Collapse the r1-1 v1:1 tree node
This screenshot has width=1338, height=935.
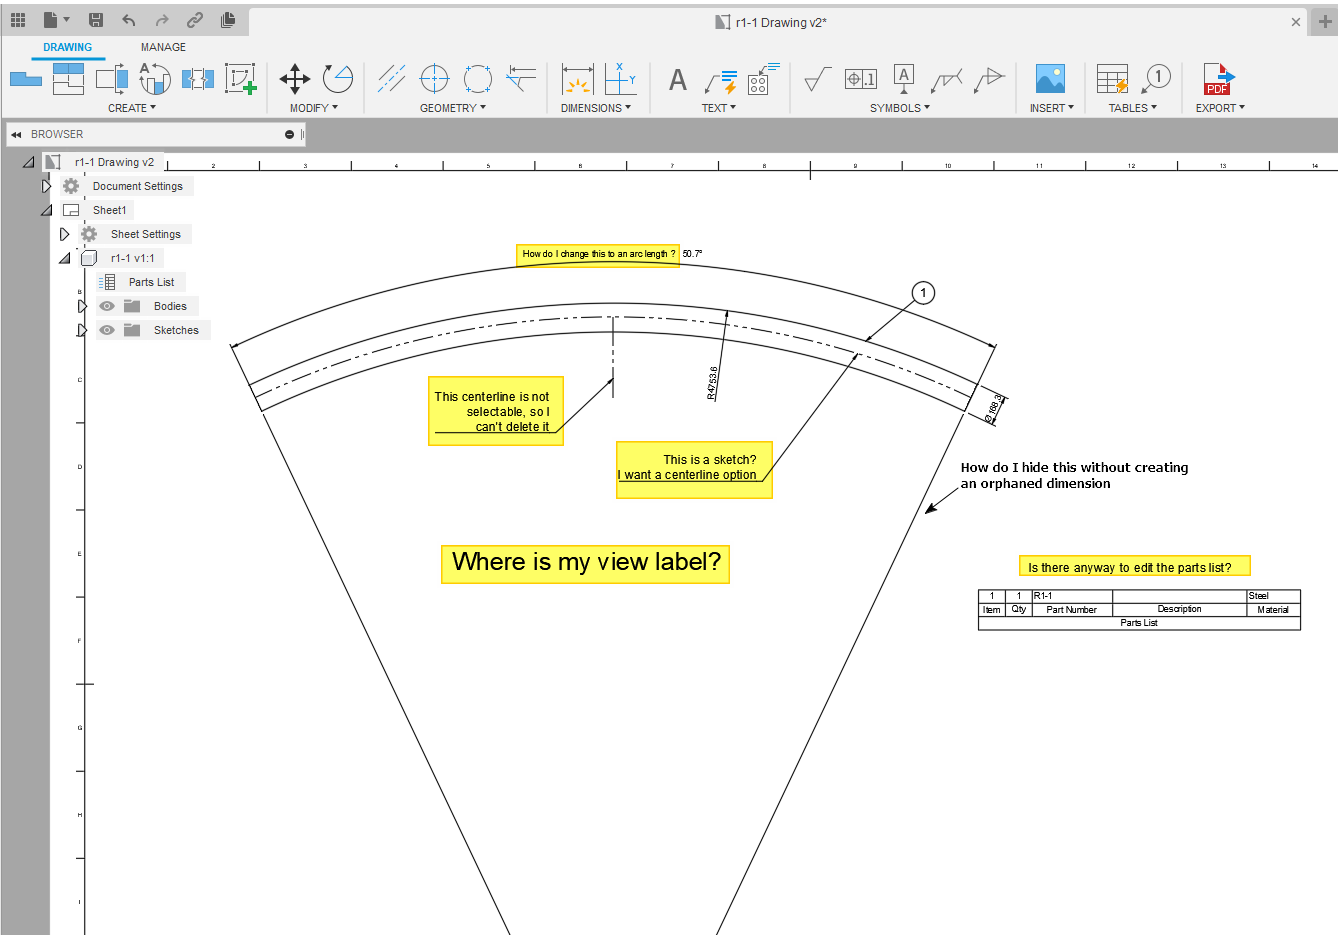tap(64, 257)
